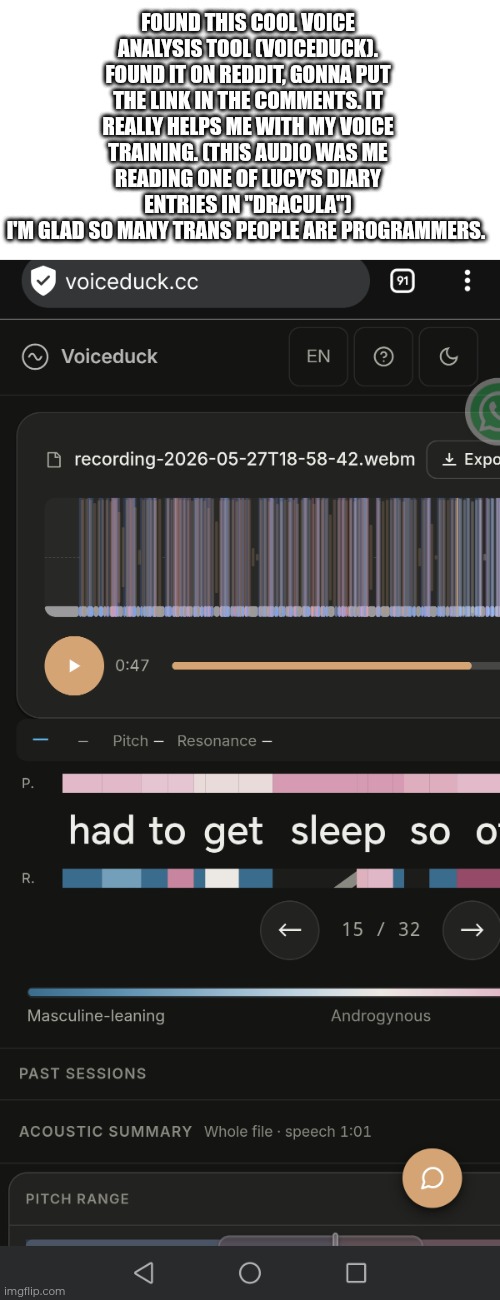Screen dimensions: 500x1300
Task: Open the orange chat bubble button
Action: (x=432, y=1178)
